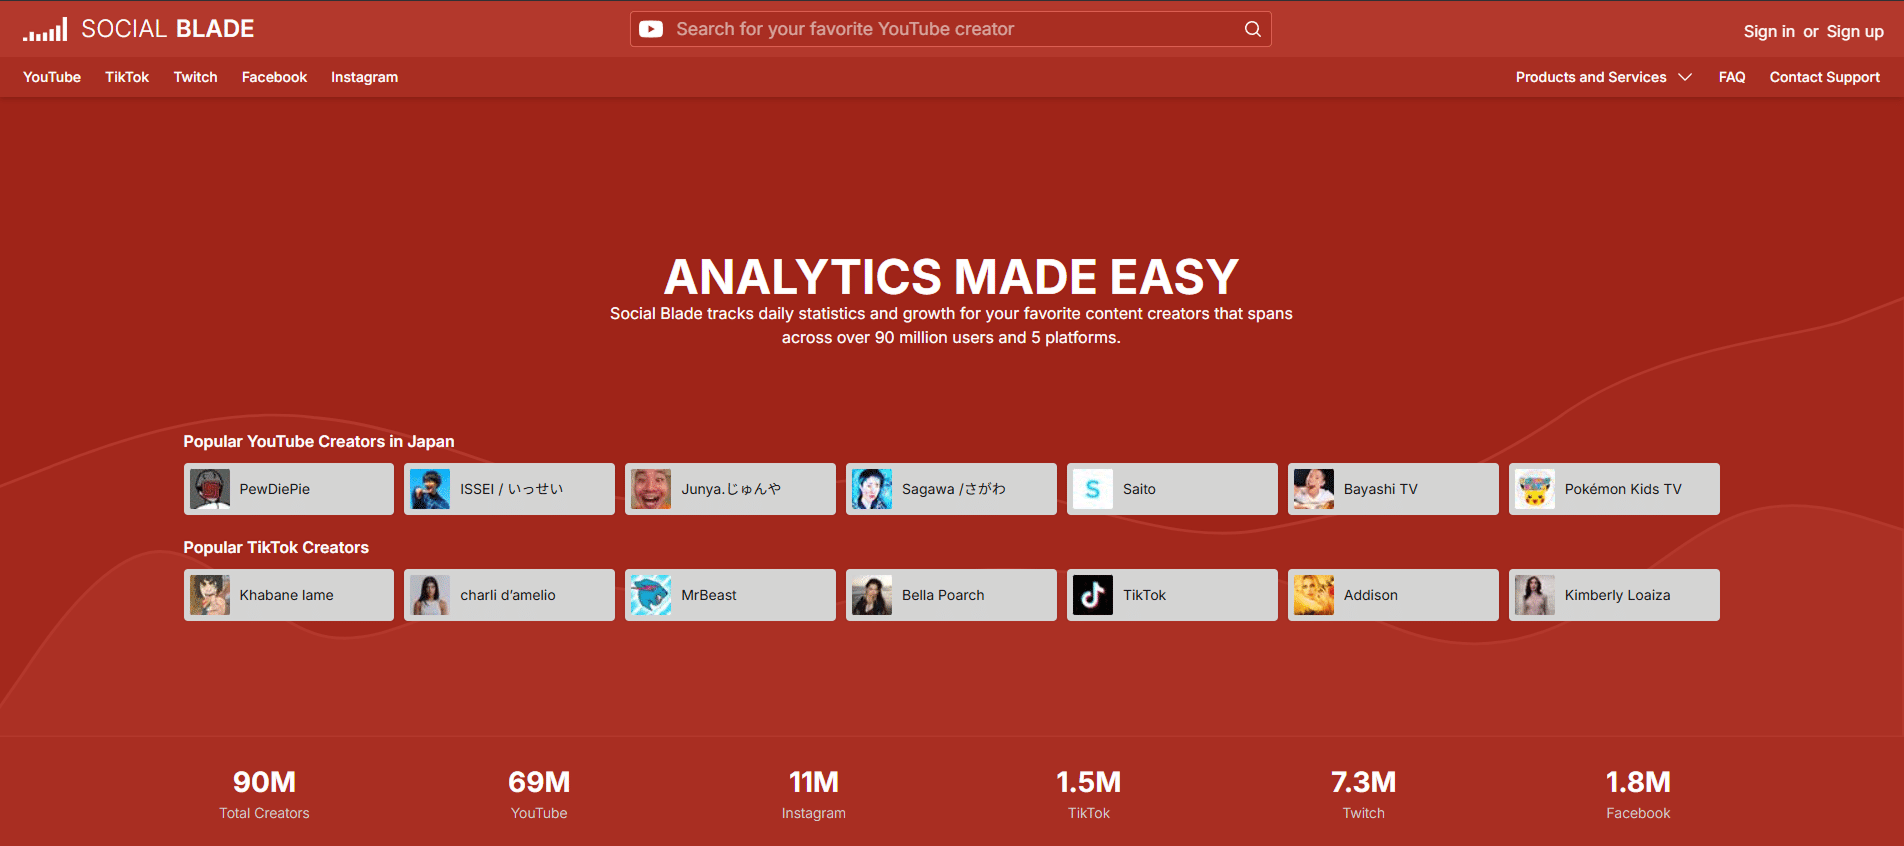Click the YouTube icon in search bar
Screen dimensions: 1904x846
tap(651, 29)
